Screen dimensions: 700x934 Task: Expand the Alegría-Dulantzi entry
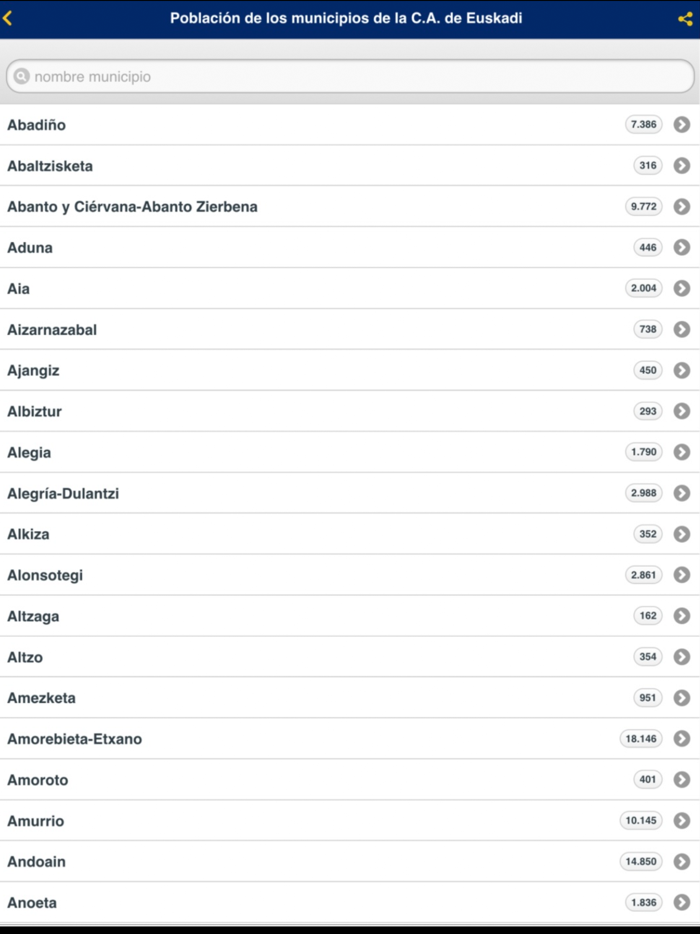coord(682,493)
